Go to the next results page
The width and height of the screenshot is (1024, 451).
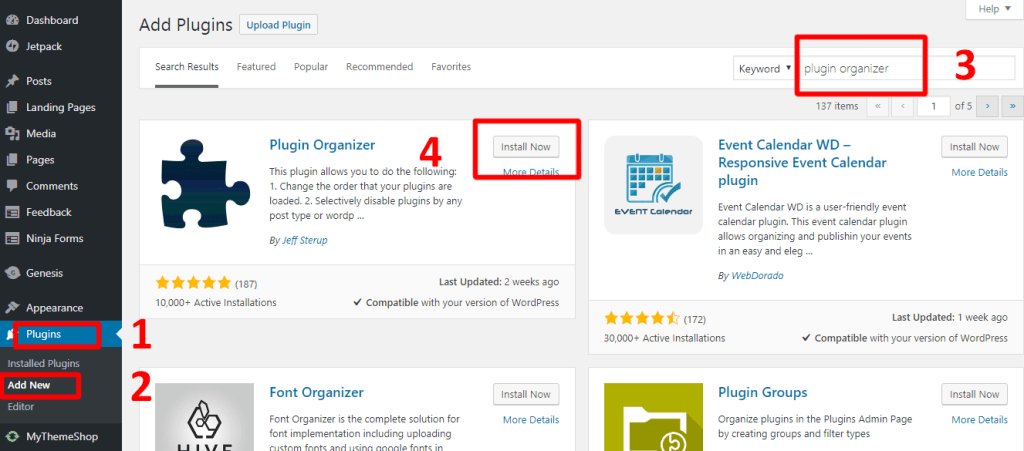click(987, 106)
